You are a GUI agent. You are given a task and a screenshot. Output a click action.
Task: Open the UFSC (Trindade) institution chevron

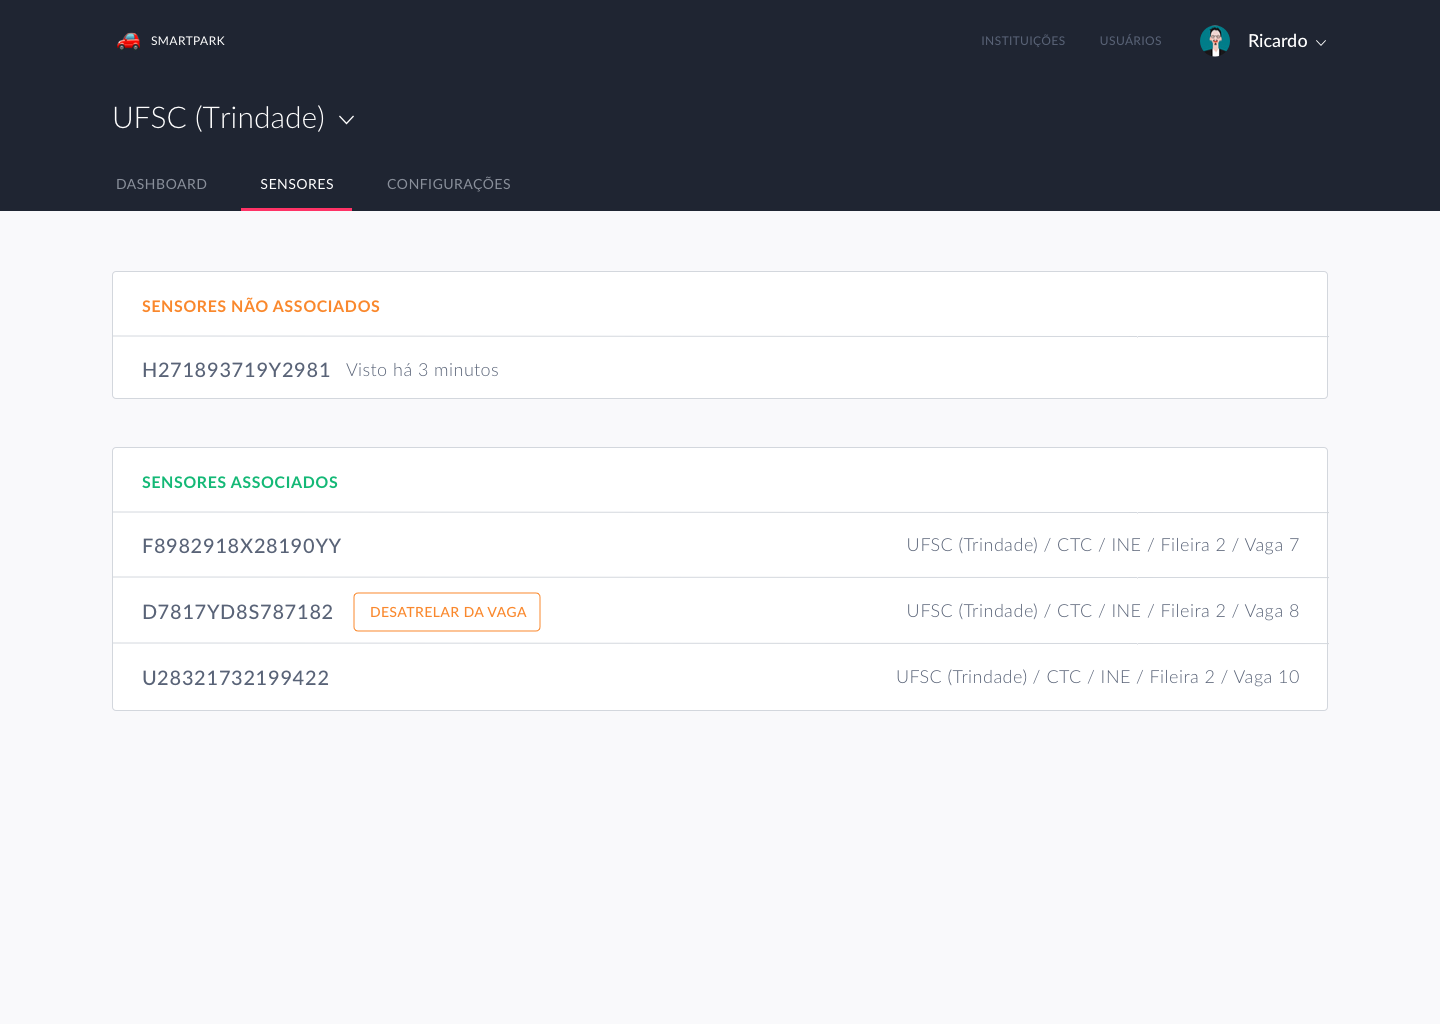[347, 120]
